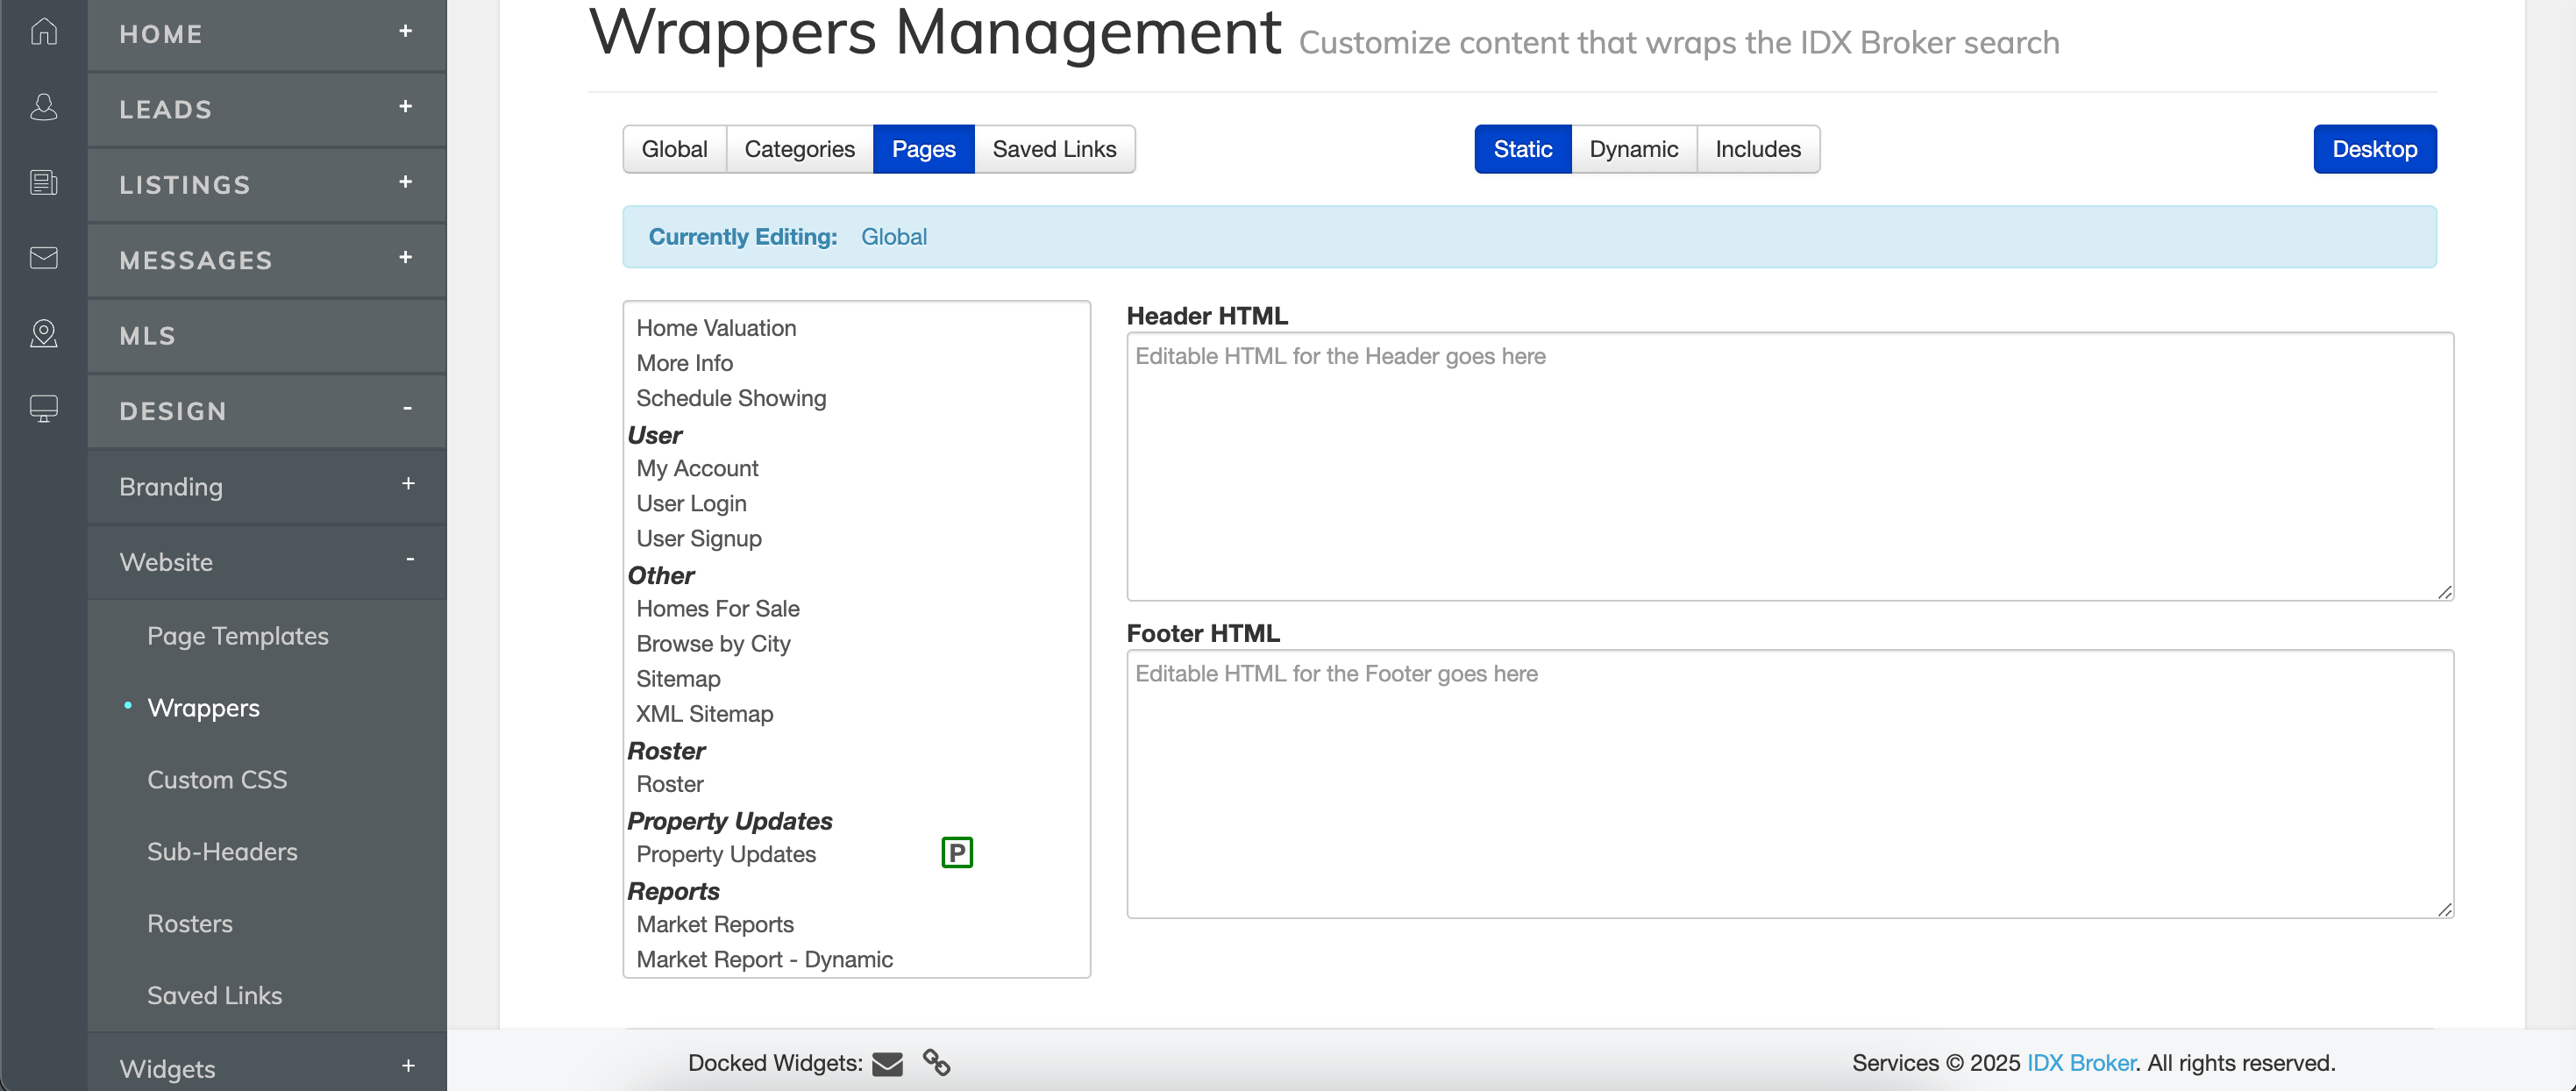Click the green P badge beside Property Updates
The image size is (2576, 1091).
956,853
